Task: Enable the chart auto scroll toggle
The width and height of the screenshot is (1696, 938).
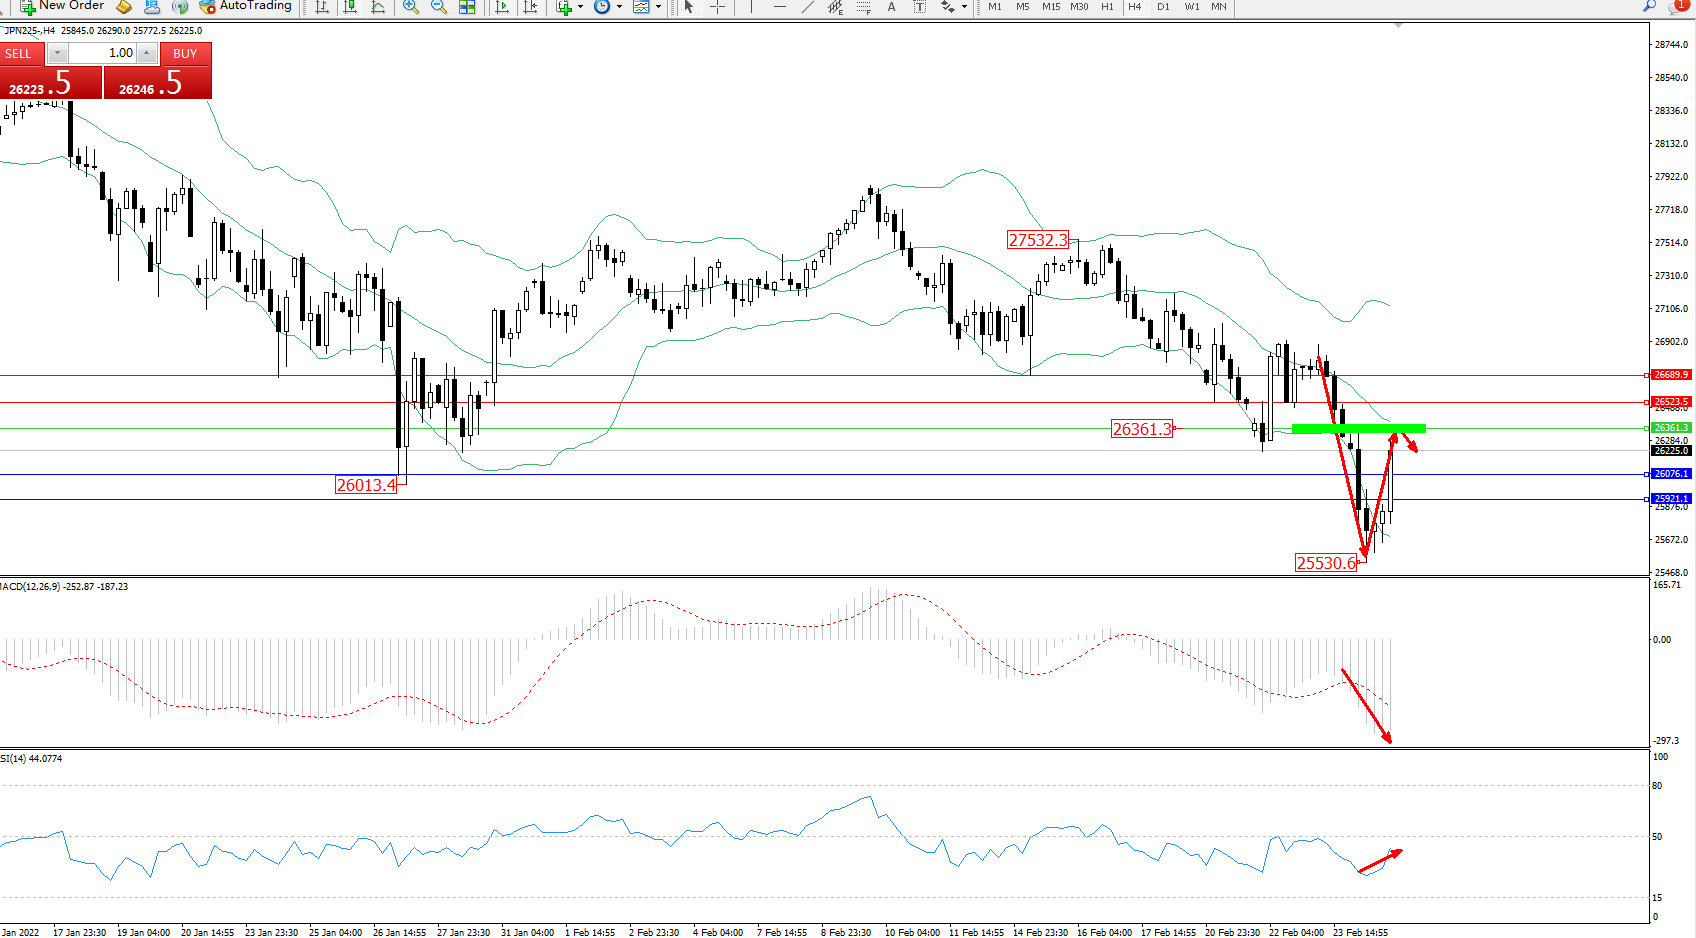Action: 502,7
